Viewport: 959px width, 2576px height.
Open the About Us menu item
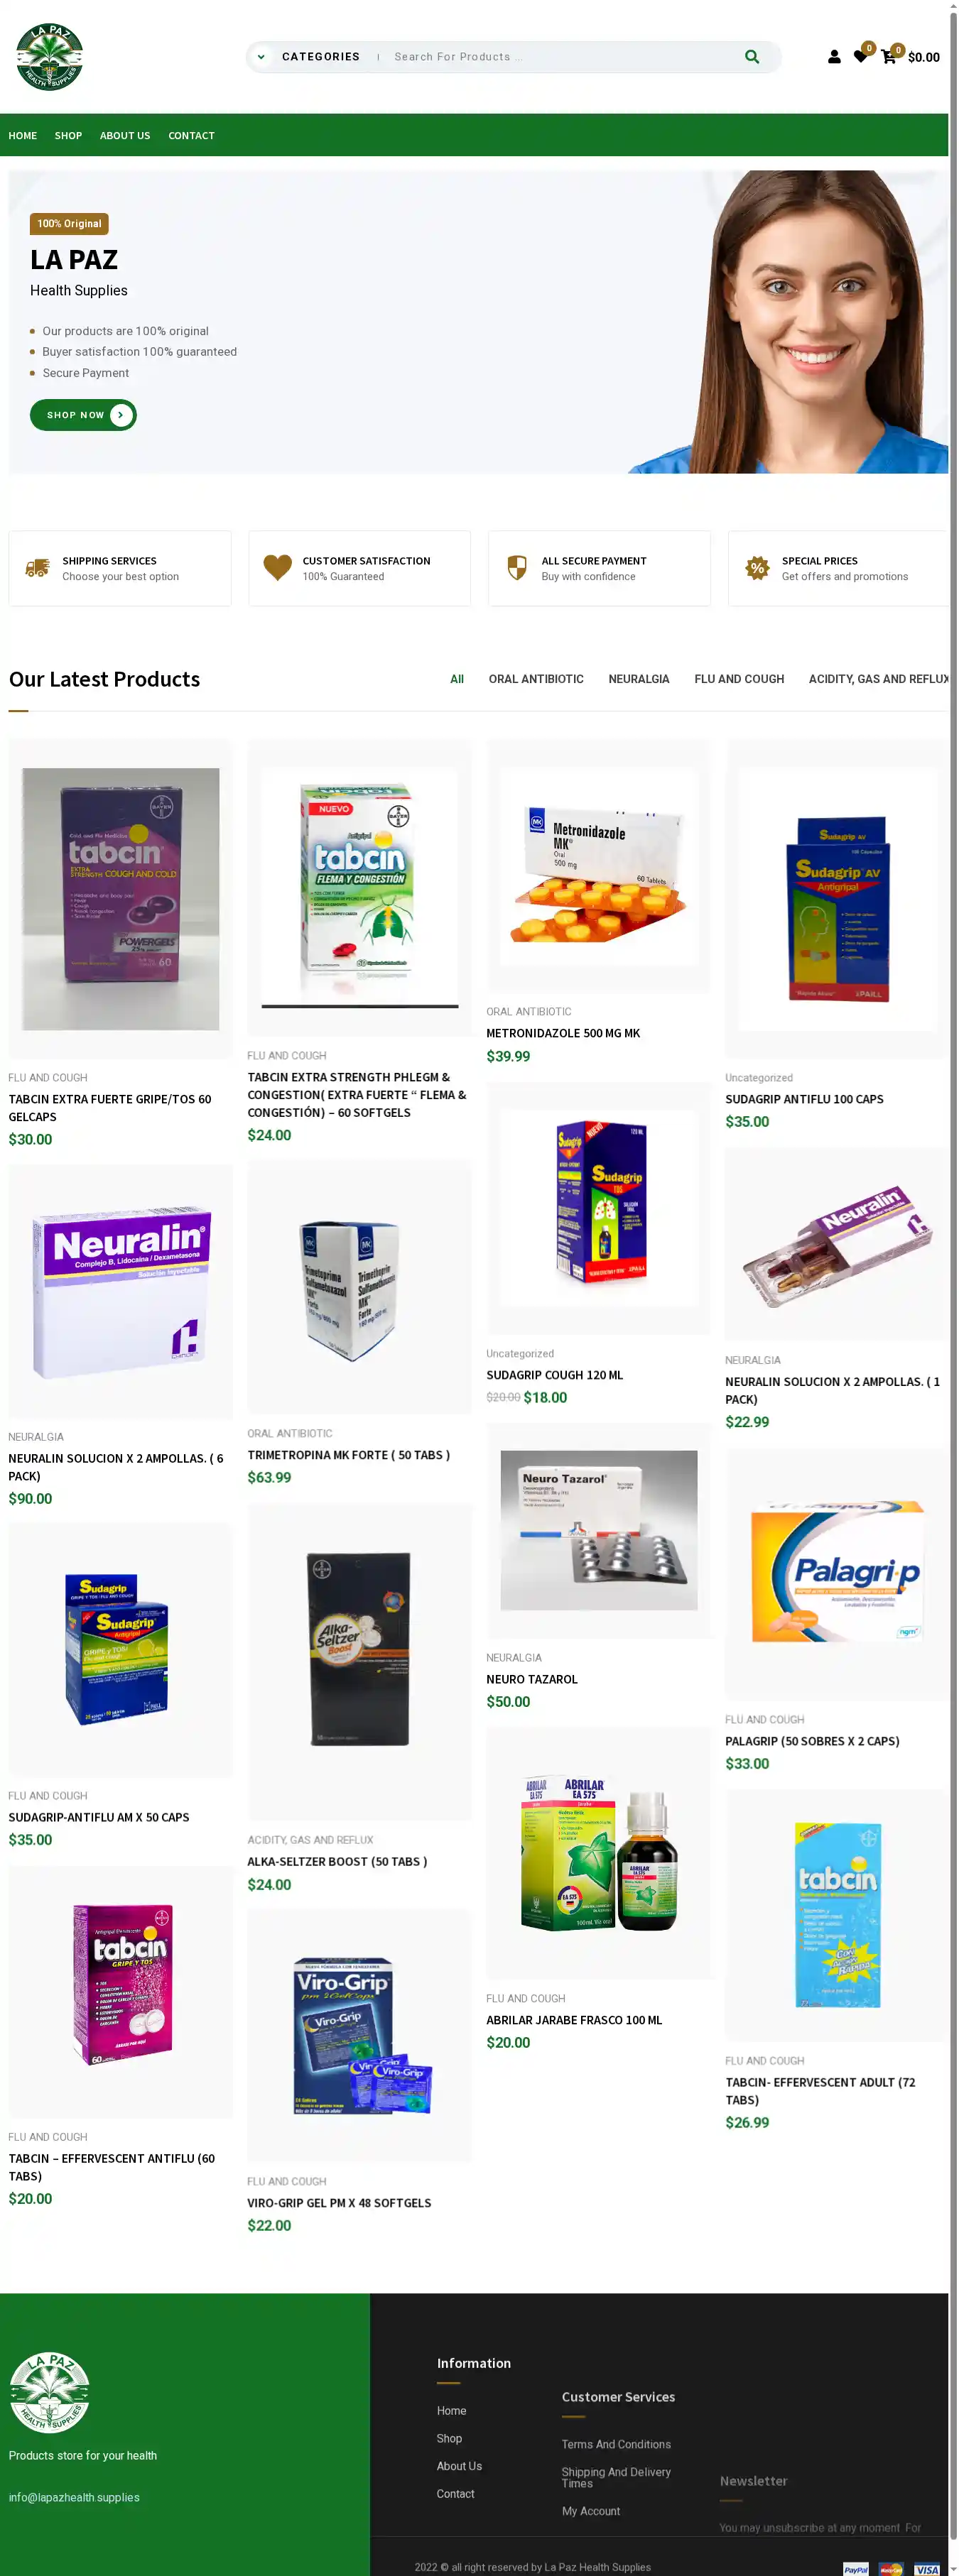[125, 136]
